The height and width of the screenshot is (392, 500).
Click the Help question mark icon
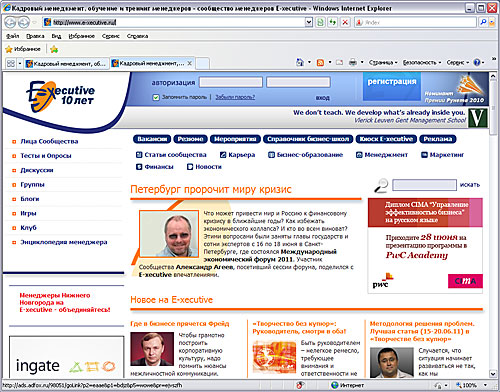[477, 62]
